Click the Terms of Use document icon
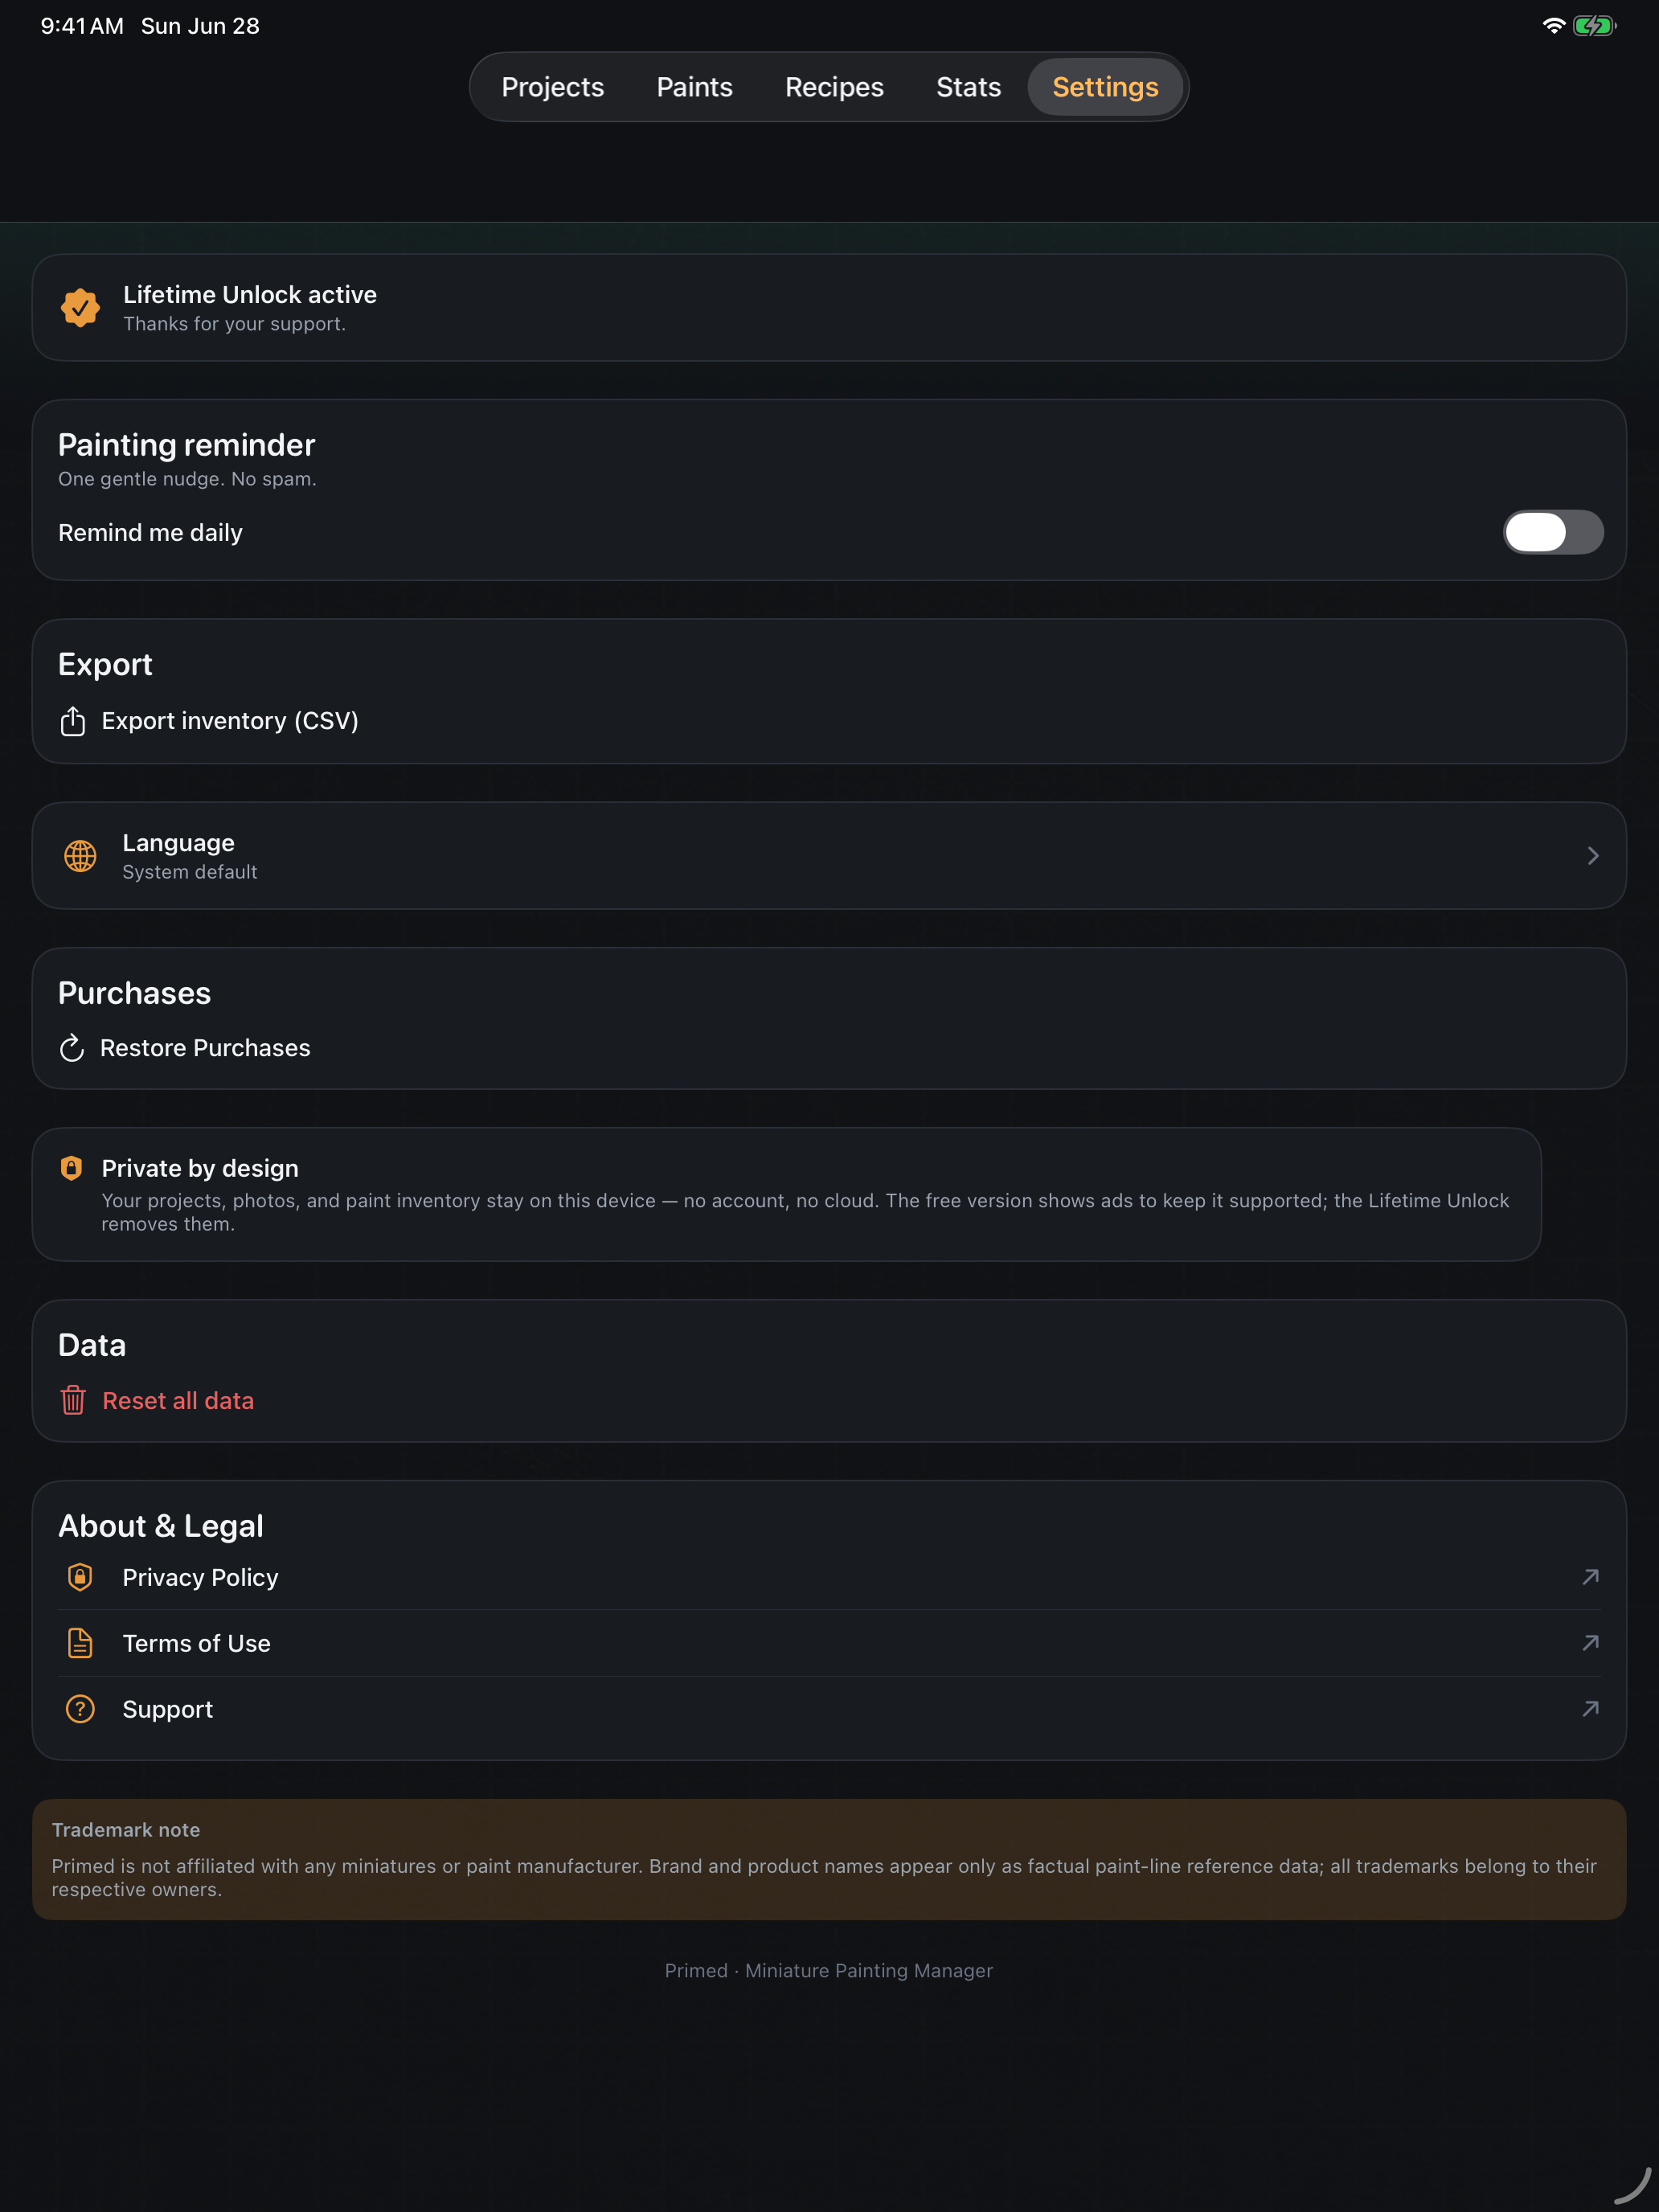This screenshot has height=2212, width=1659. point(80,1643)
